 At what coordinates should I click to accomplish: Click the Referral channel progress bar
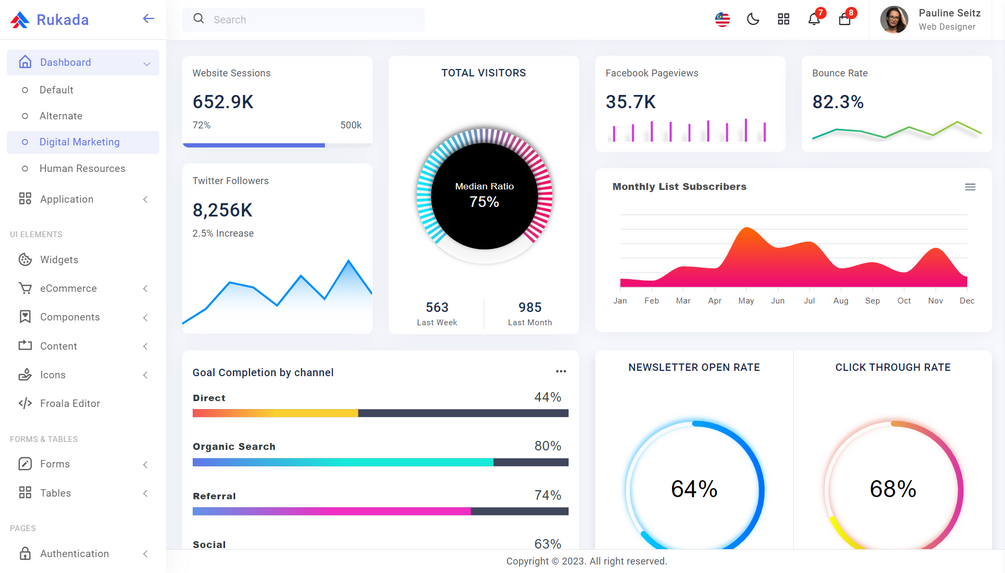click(x=381, y=511)
